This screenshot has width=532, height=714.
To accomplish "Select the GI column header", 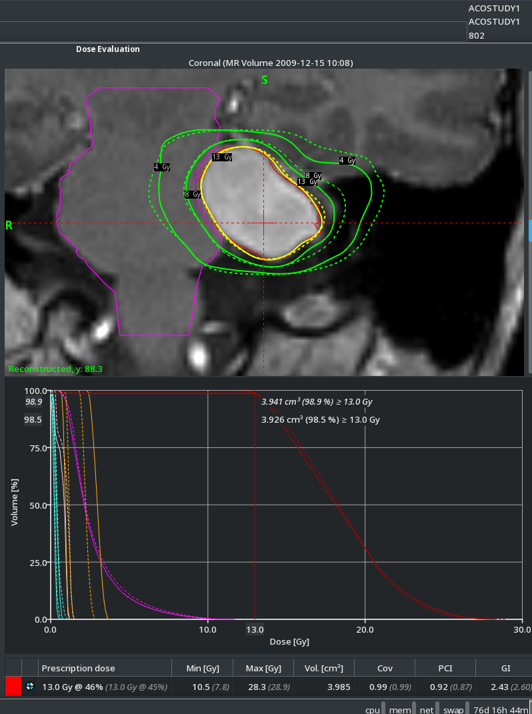I will click(x=505, y=668).
